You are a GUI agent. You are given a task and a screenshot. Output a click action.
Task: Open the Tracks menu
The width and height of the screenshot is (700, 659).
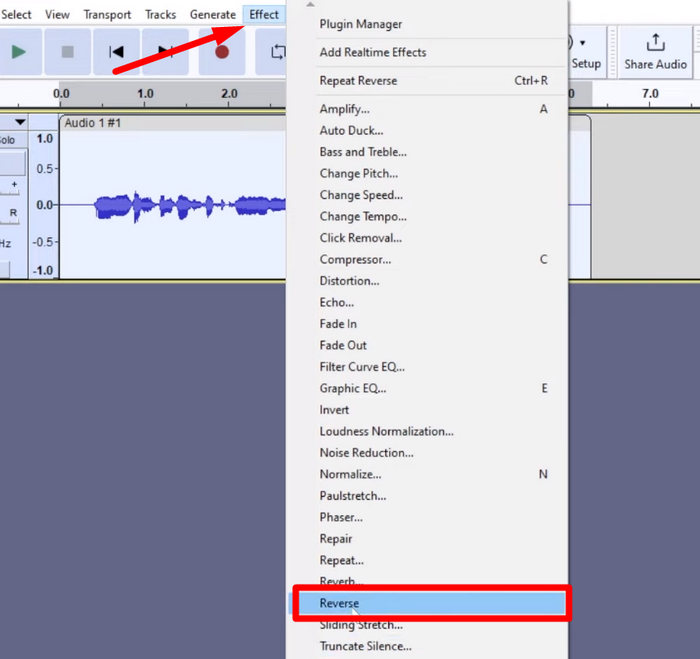pyautogui.click(x=160, y=15)
